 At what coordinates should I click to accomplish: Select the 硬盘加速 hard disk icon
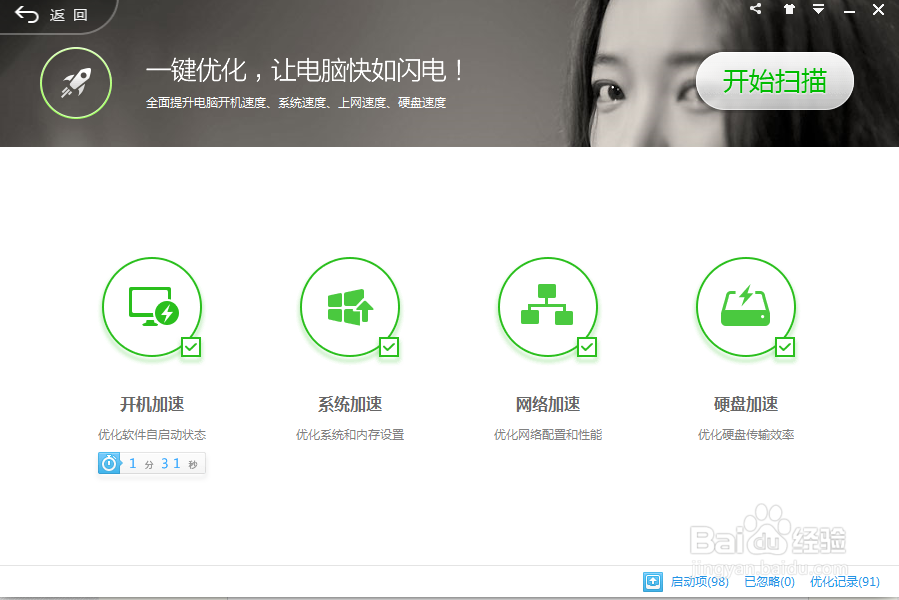[x=745, y=307]
